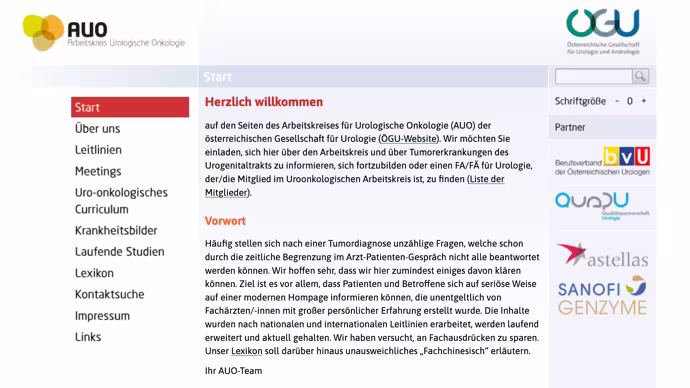The width and height of the screenshot is (690, 388).
Task: Increase font size with the plus sign
Action: pos(644,101)
